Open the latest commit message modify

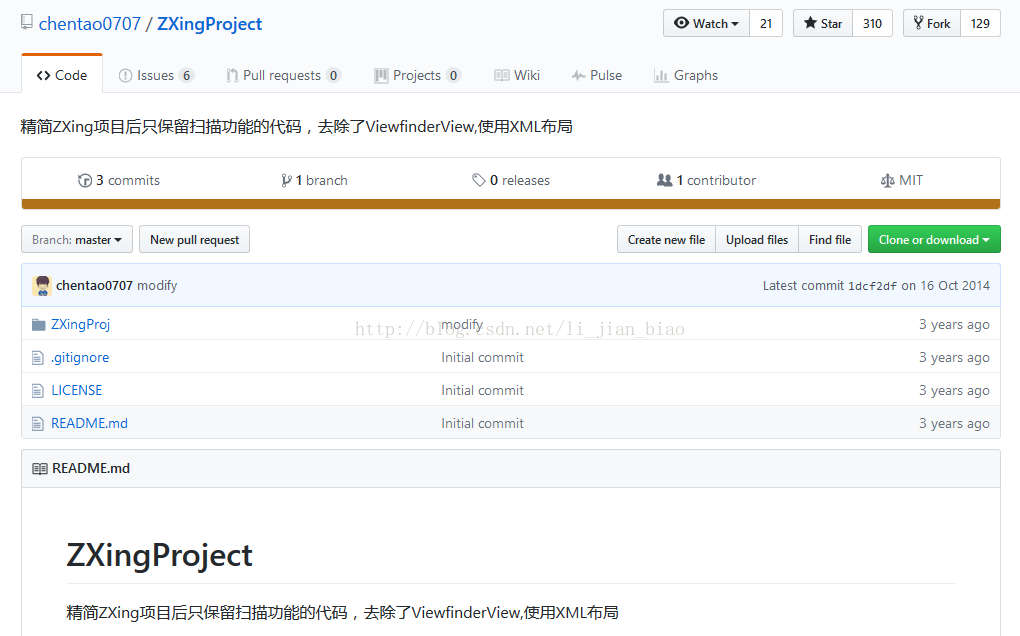click(x=157, y=285)
